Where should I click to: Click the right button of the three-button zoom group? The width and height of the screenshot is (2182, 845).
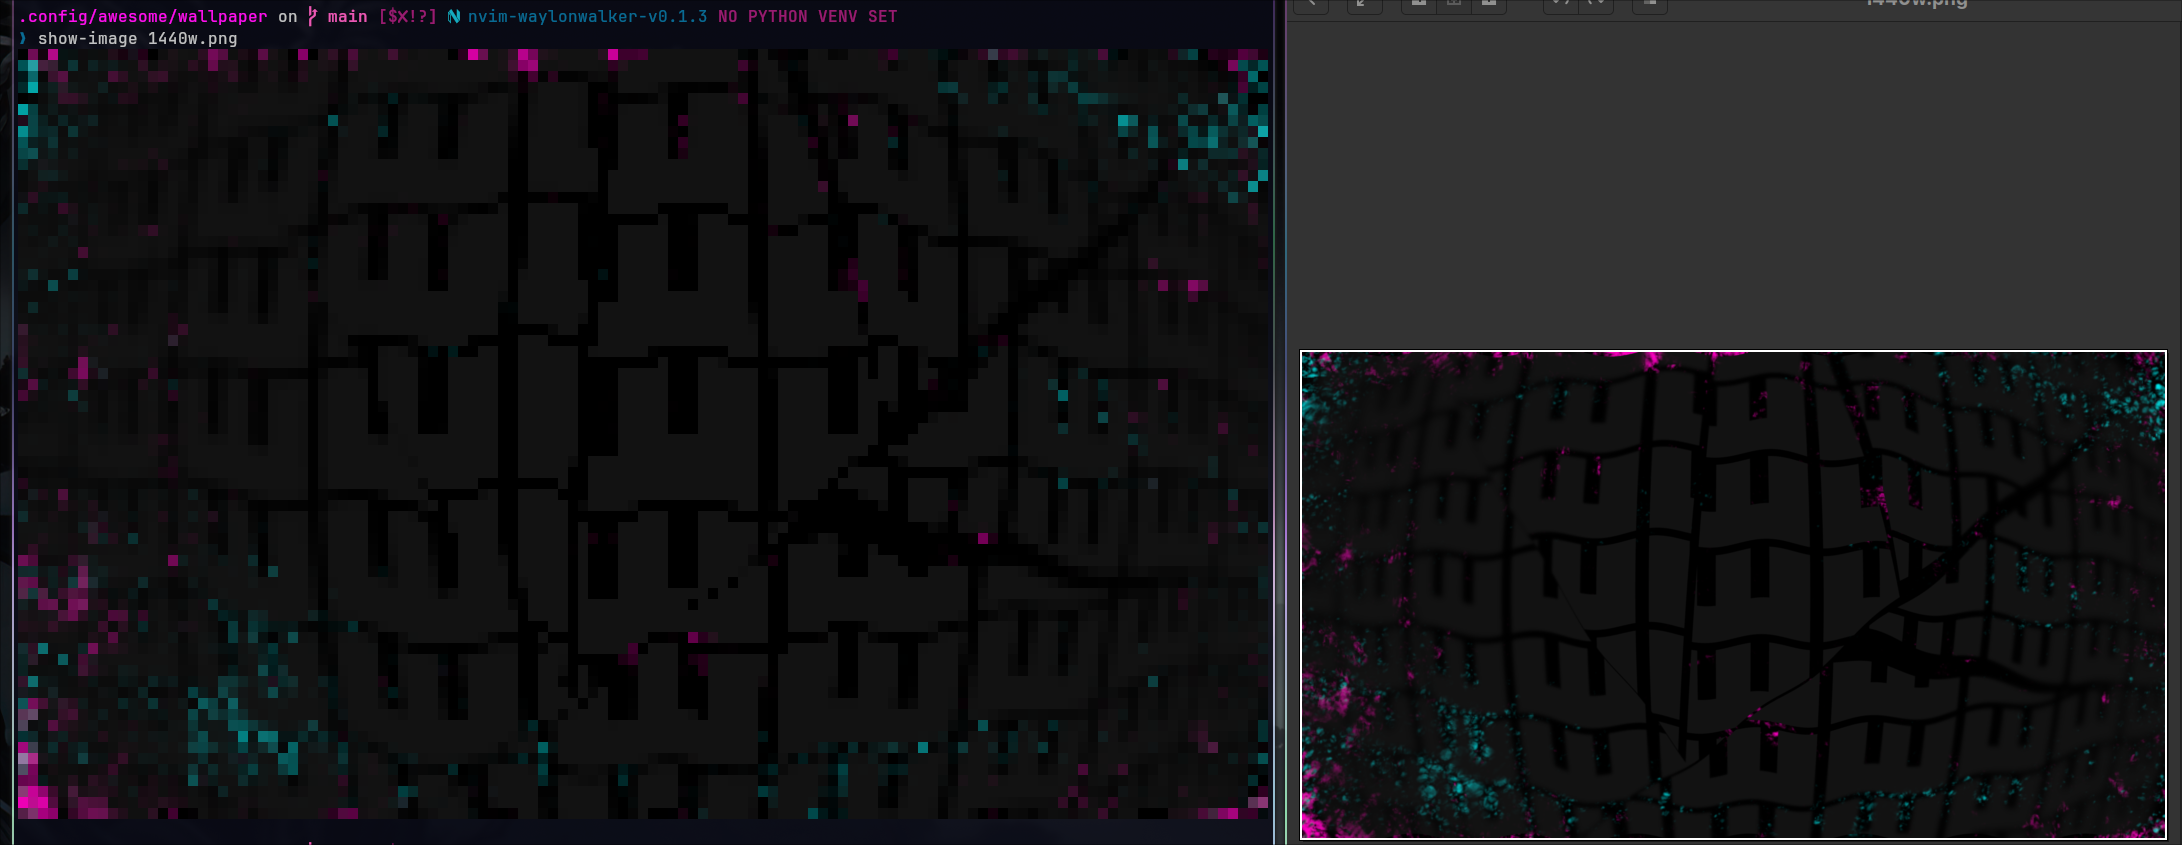[x=1489, y=4]
